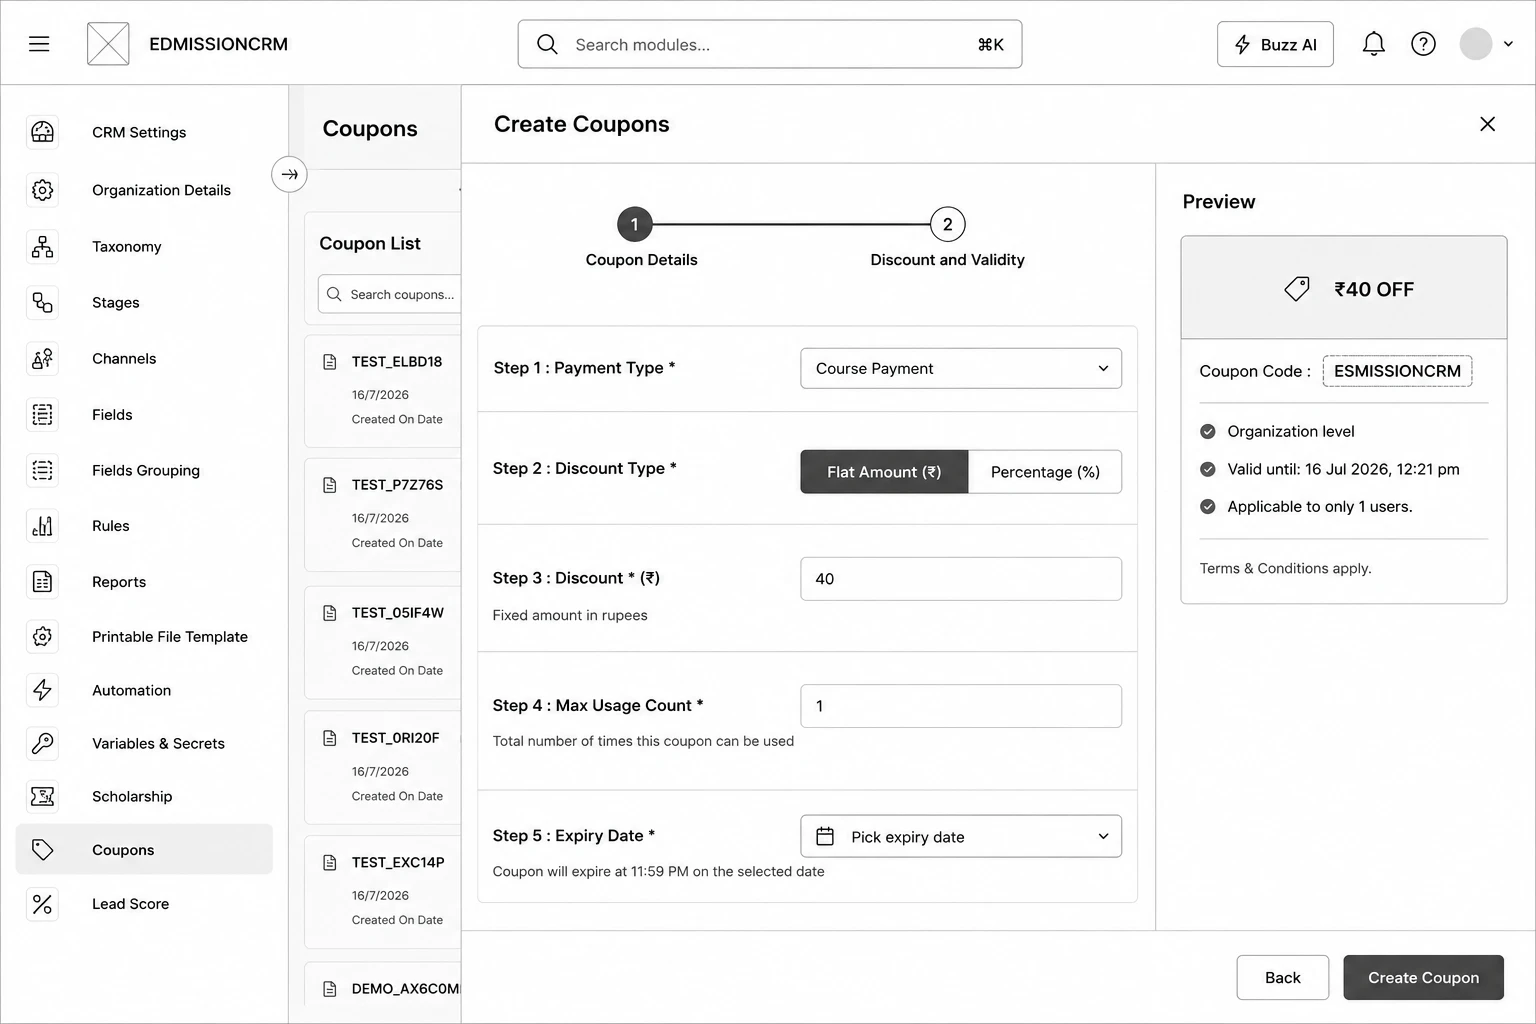This screenshot has height=1024, width=1536.
Task: Click the Reports document icon
Action: coord(42,582)
